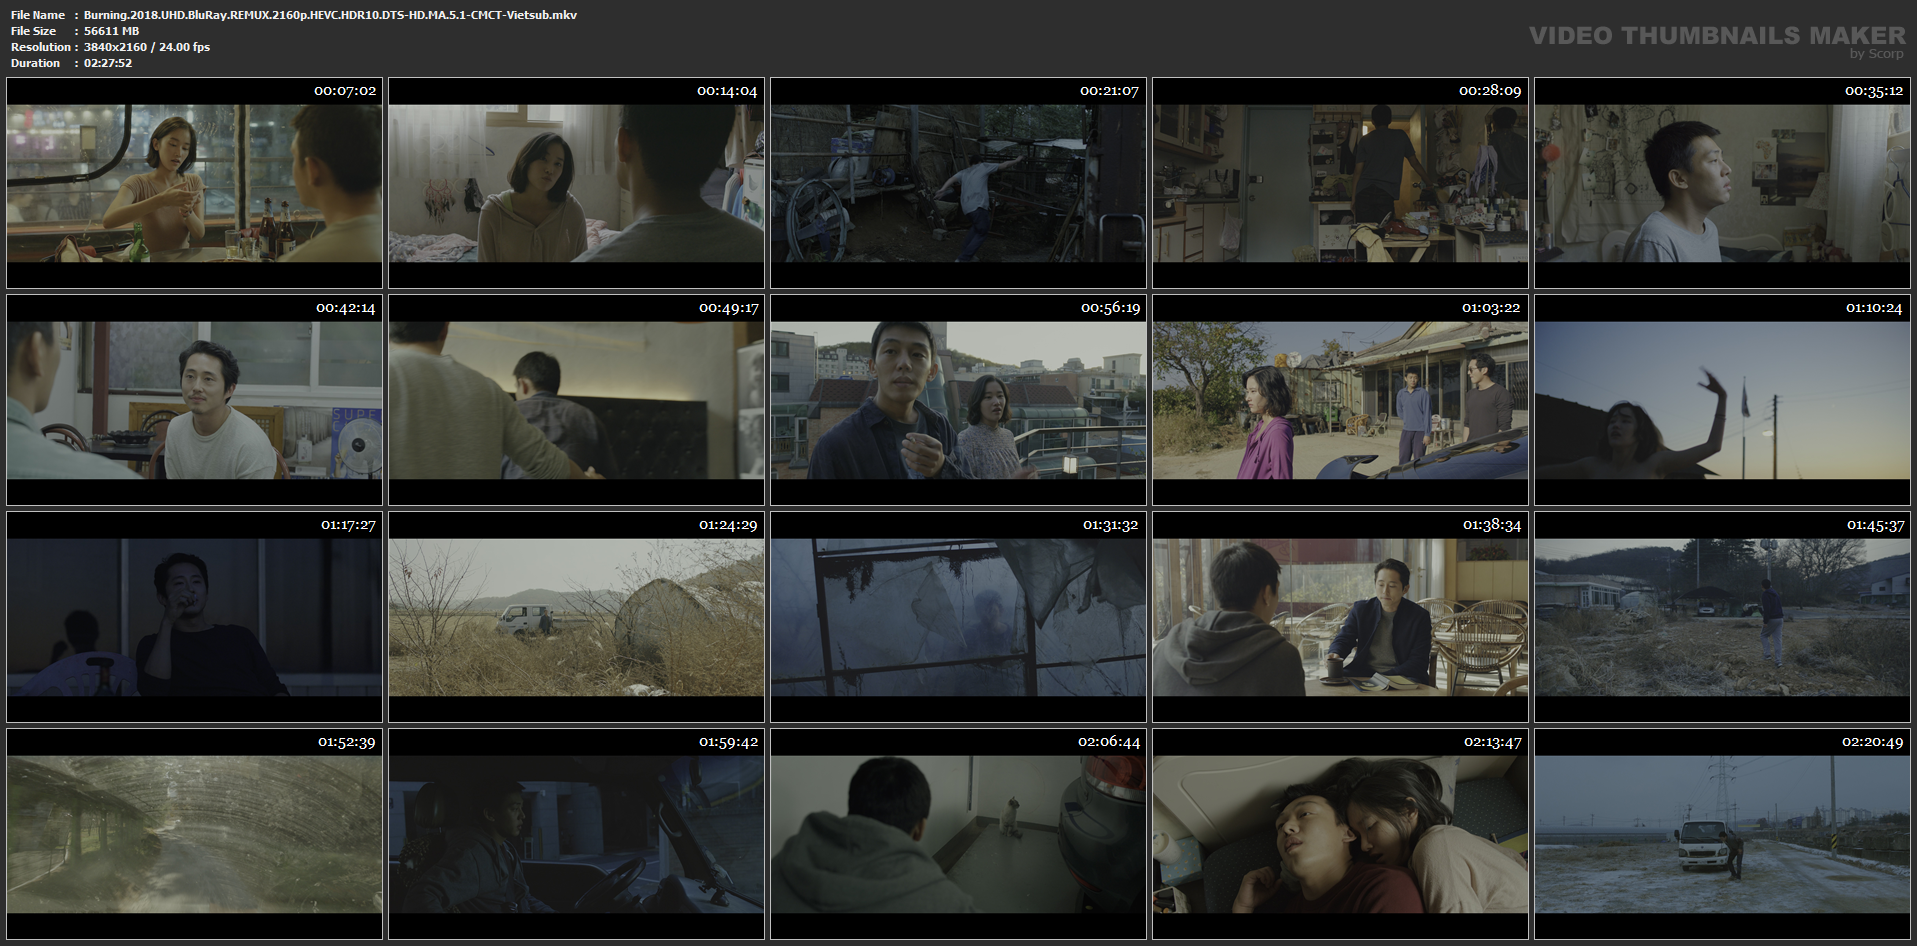Select the thumbnail at 00:14:04

coord(576,183)
